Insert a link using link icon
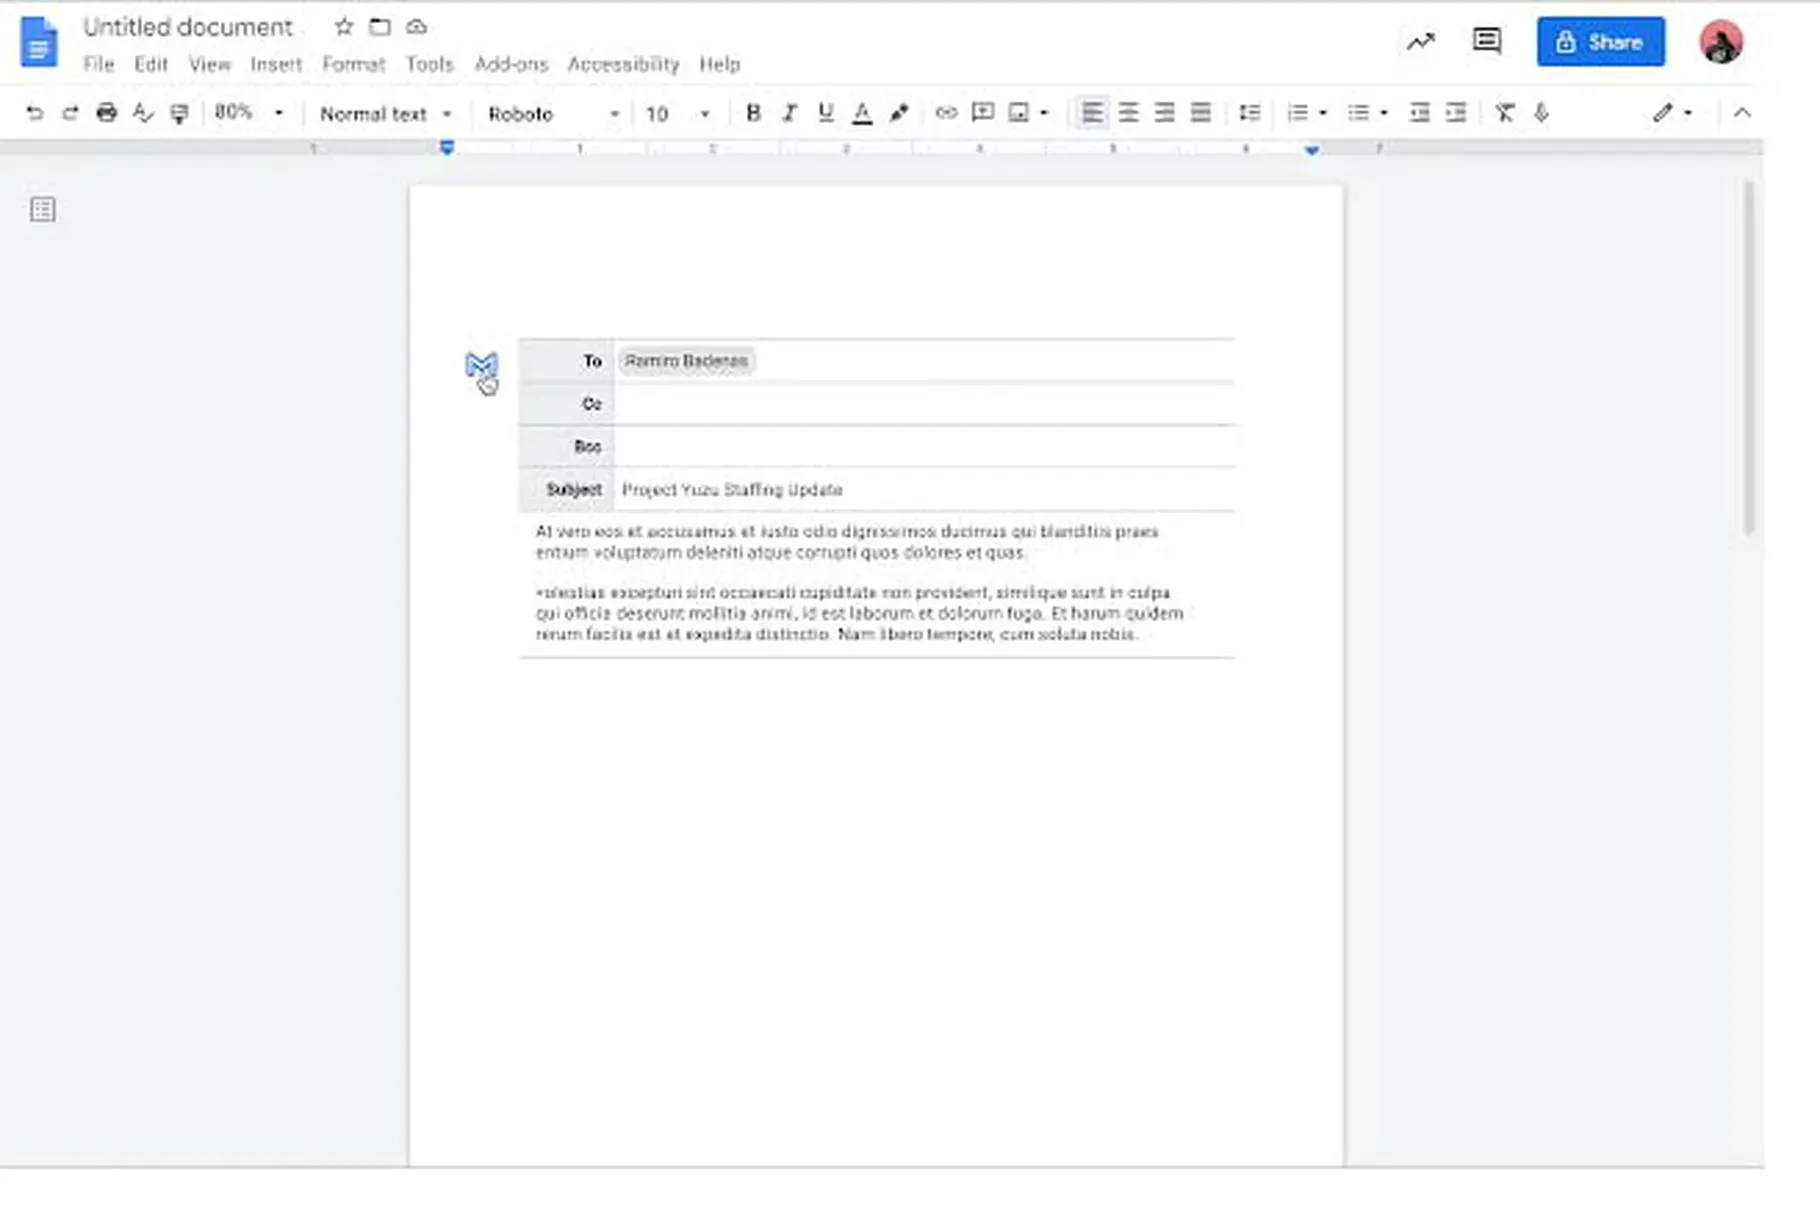 point(945,113)
